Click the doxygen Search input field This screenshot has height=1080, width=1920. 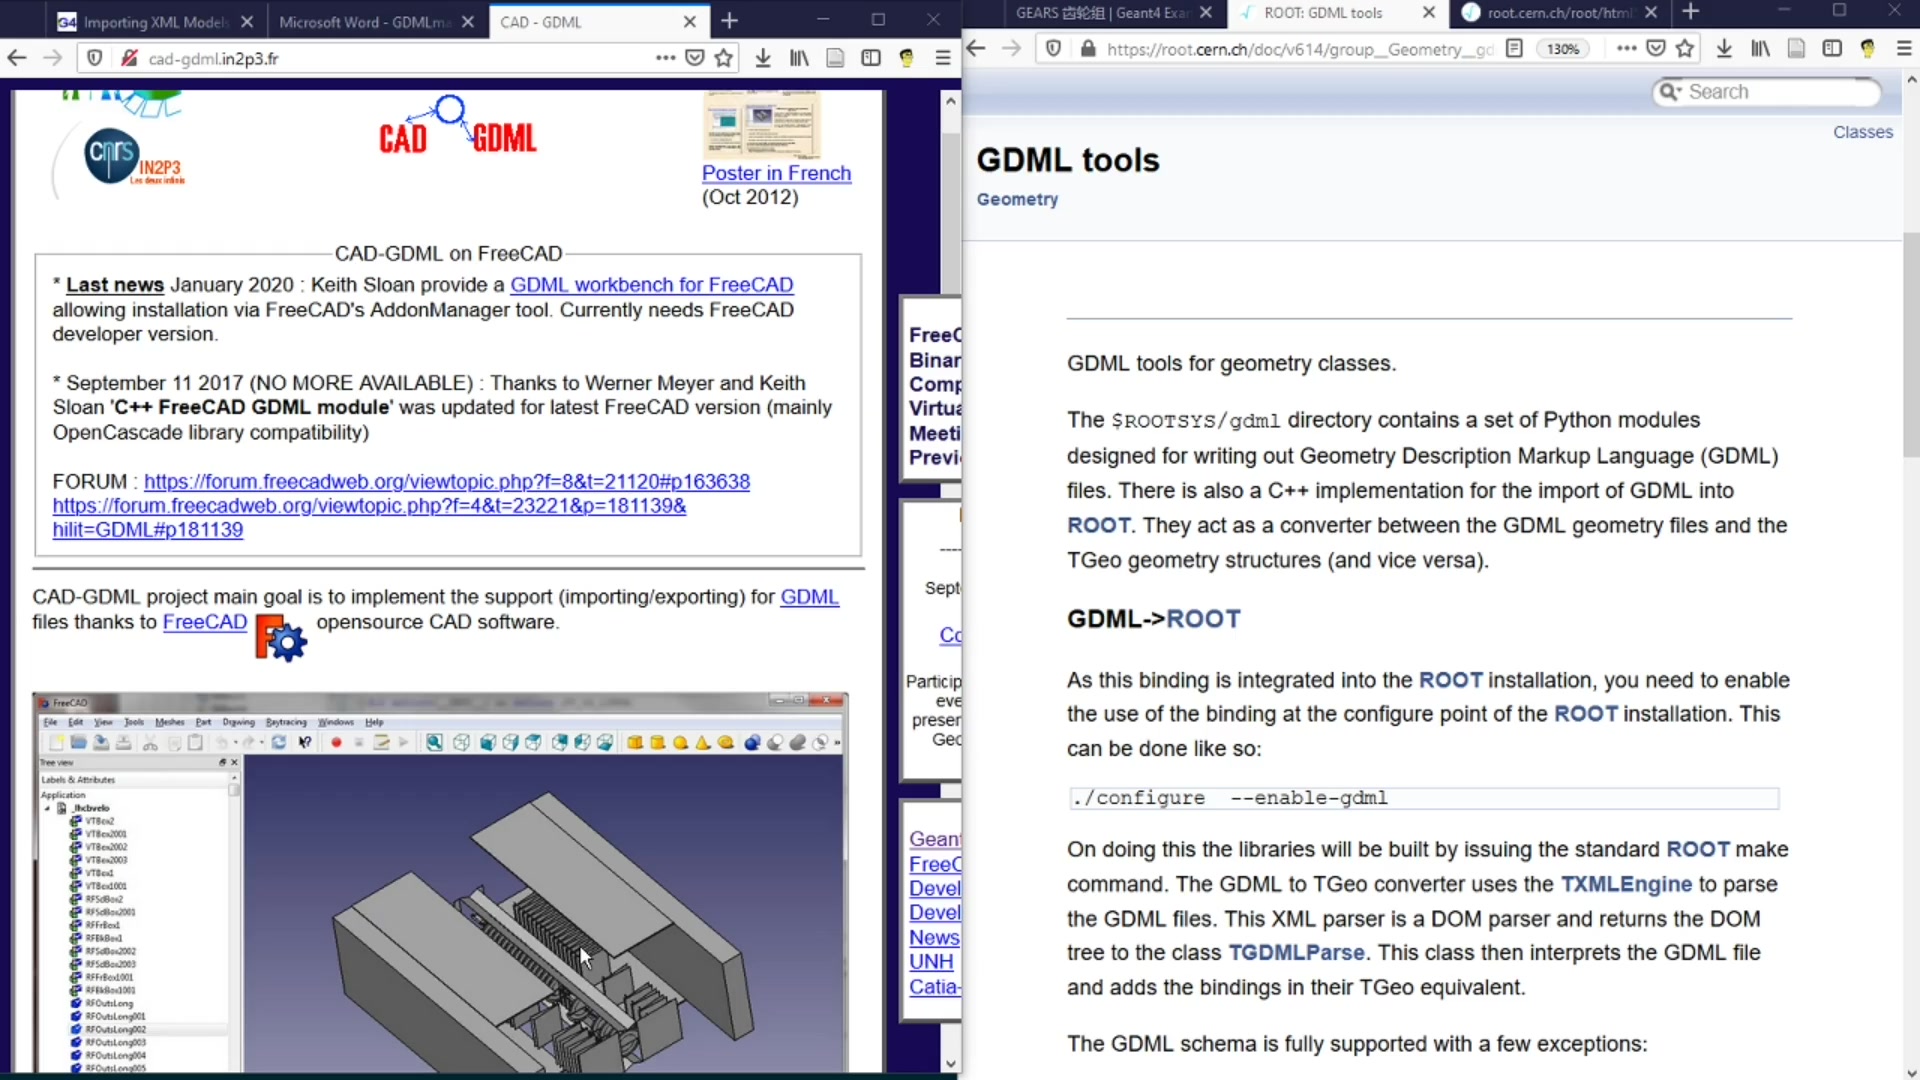1770,92
